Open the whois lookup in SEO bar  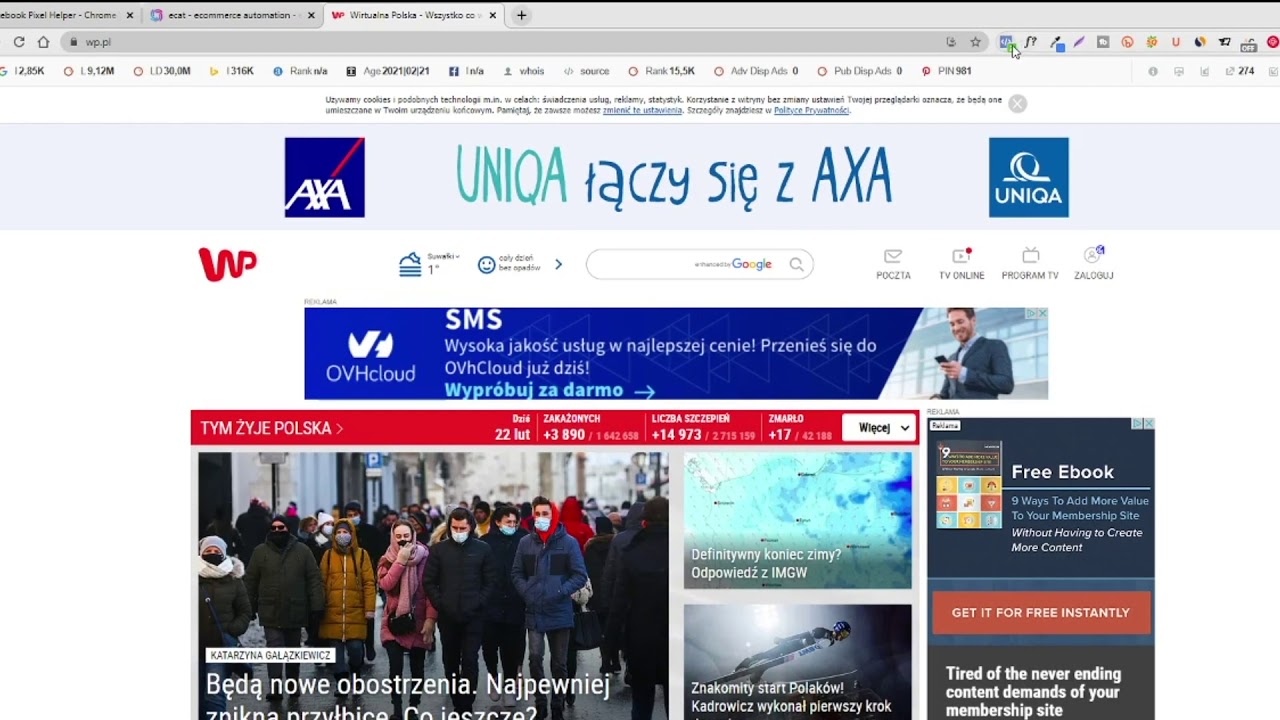click(523, 71)
